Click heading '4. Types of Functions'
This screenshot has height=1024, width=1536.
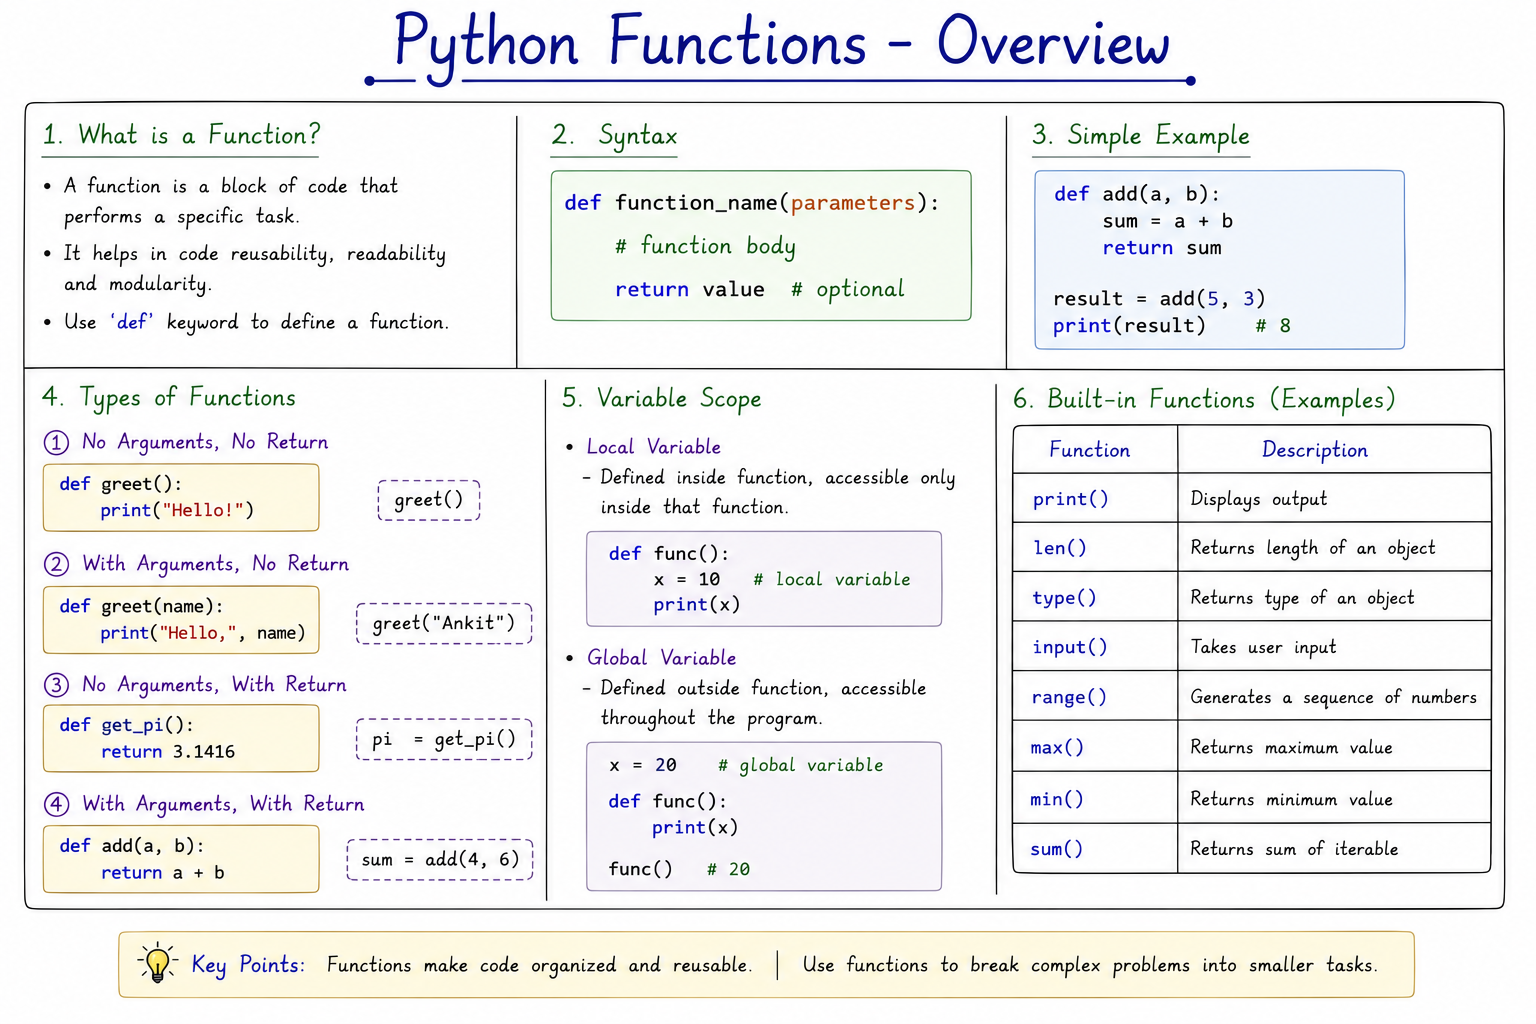coord(169,397)
